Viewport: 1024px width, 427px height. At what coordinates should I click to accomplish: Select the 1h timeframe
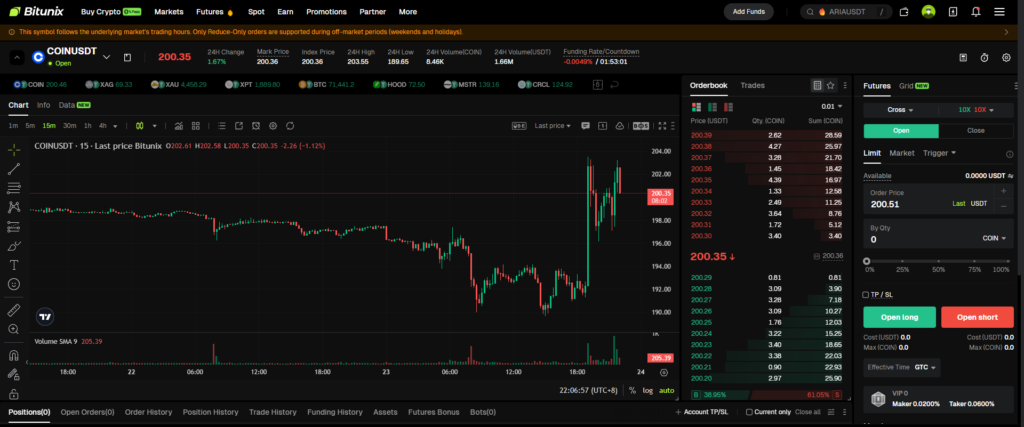pyautogui.click(x=88, y=125)
